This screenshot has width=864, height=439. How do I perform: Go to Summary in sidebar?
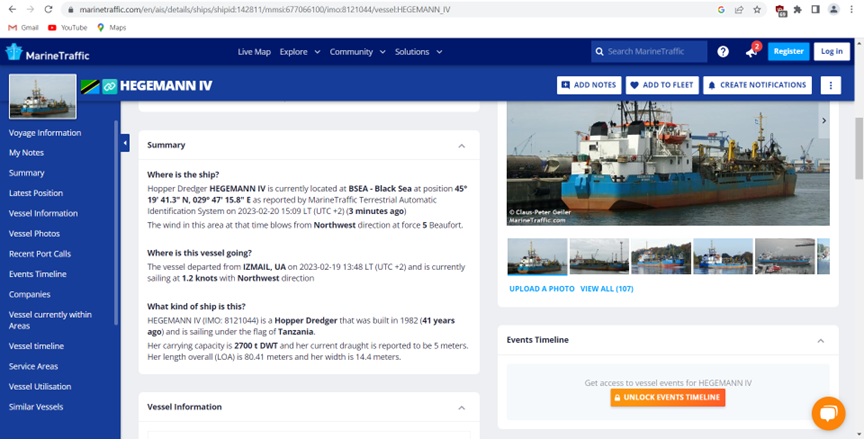tap(26, 173)
